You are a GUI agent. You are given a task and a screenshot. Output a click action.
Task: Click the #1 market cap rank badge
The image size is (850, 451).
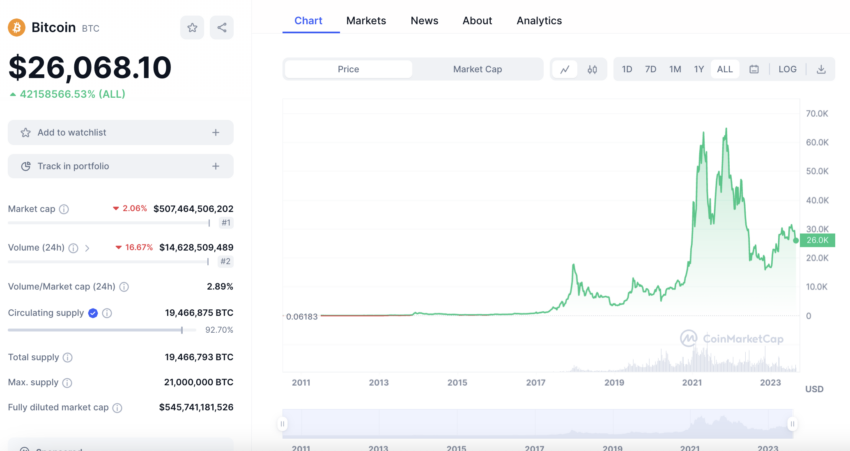[x=226, y=223]
